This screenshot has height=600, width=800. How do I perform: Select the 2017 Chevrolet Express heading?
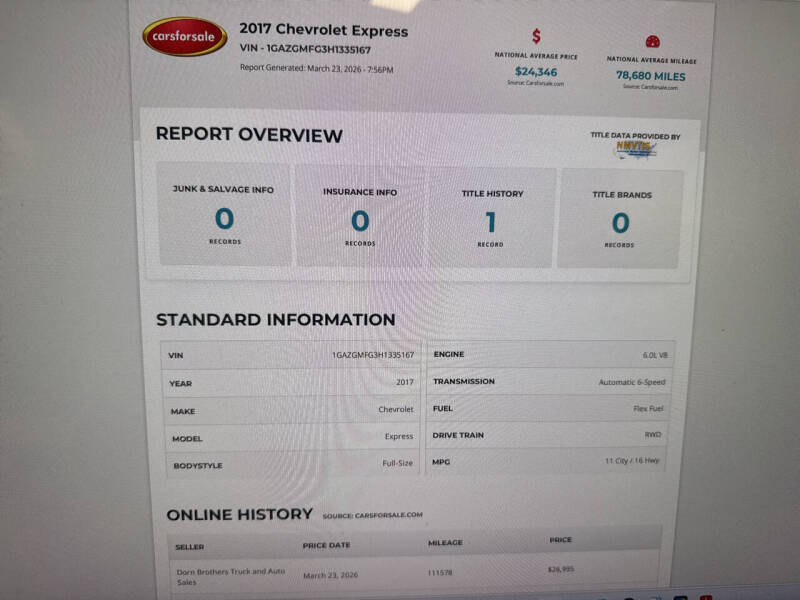point(323,30)
